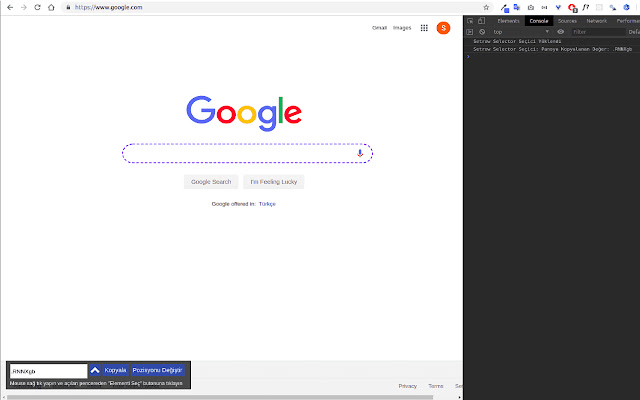Bookmark this page with the star icon

[486, 7]
